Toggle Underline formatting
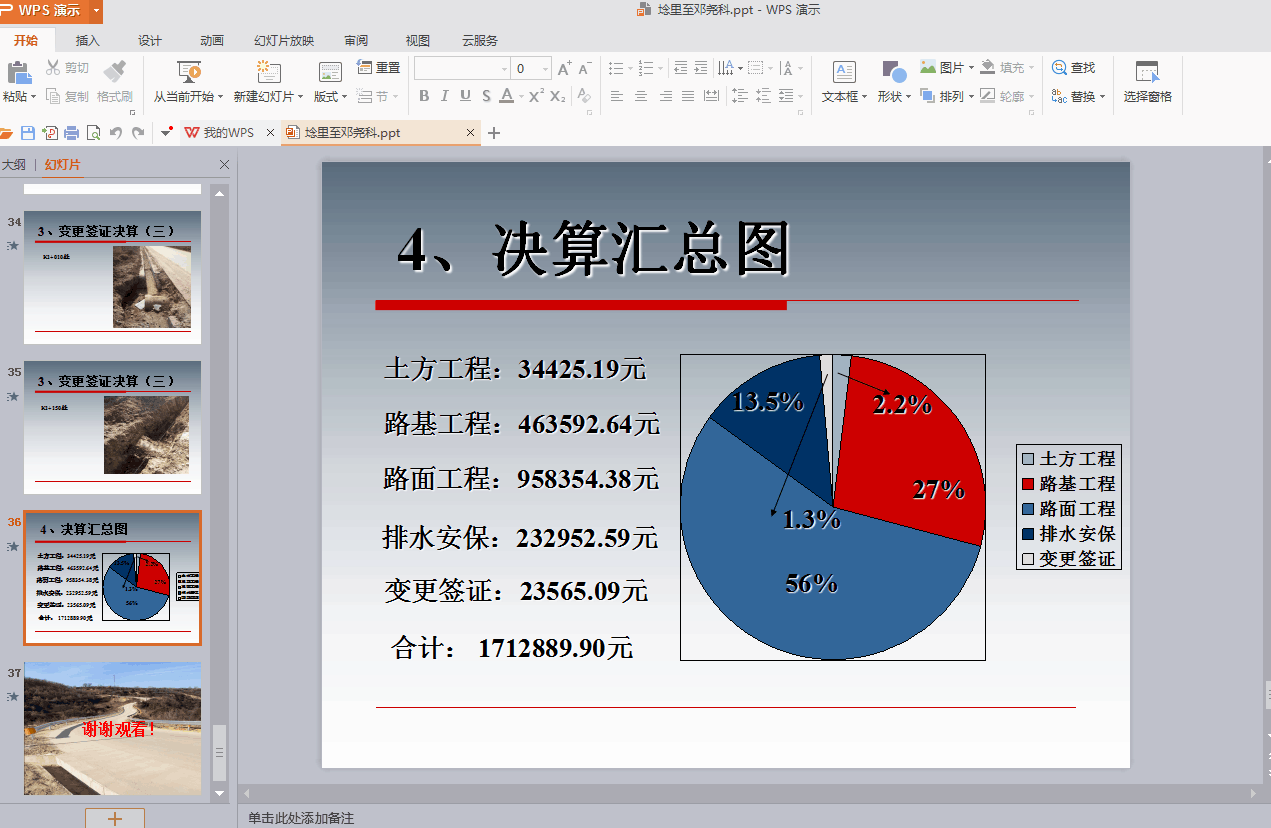1271x828 pixels. pyautogui.click(x=465, y=96)
